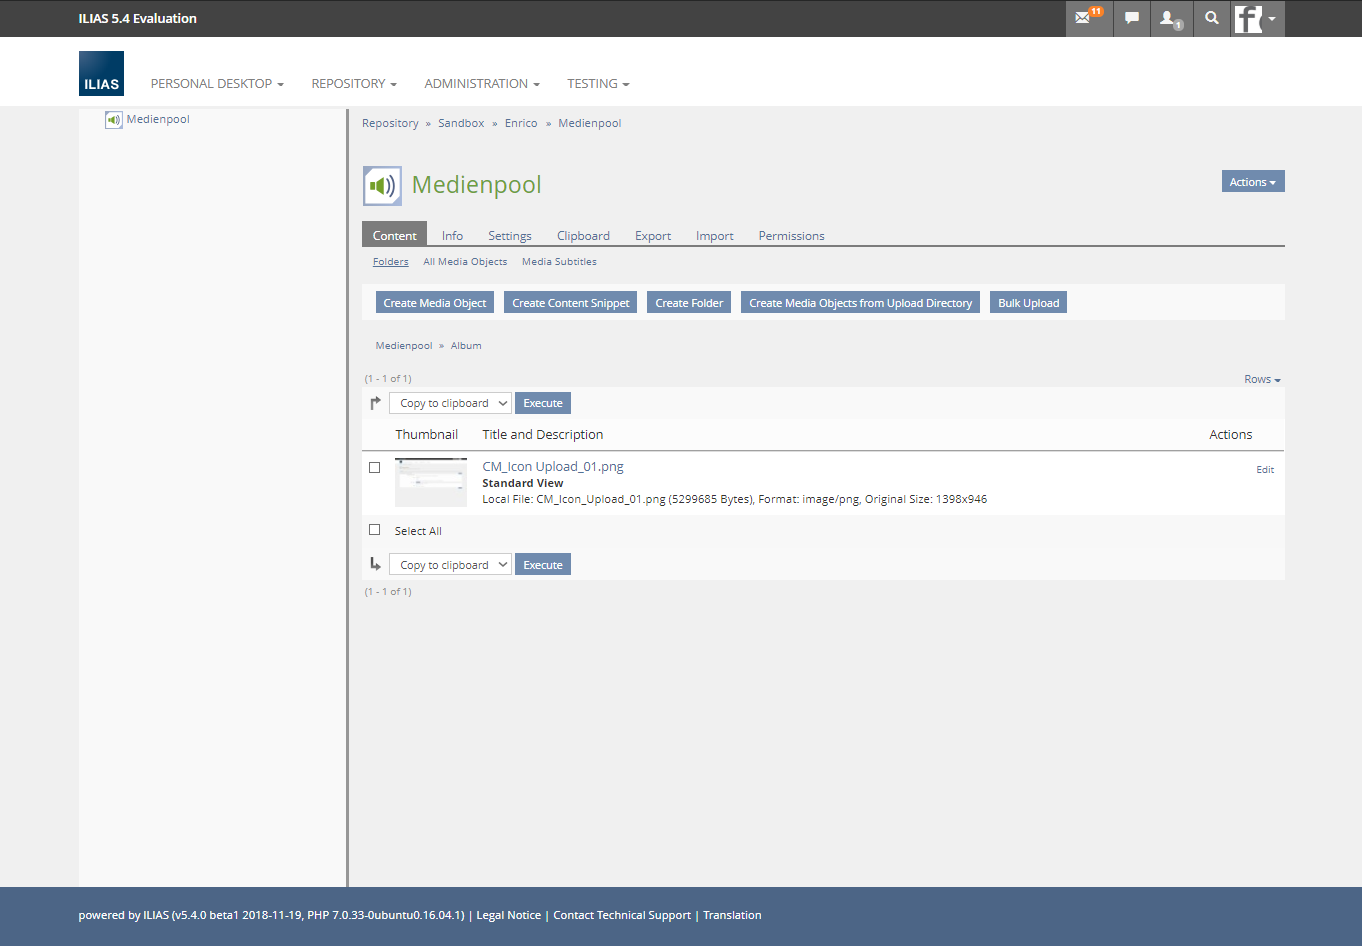Viewport: 1362px width, 946px height.
Task: Click the Edit link for the media item
Action: click(1264, 470)
